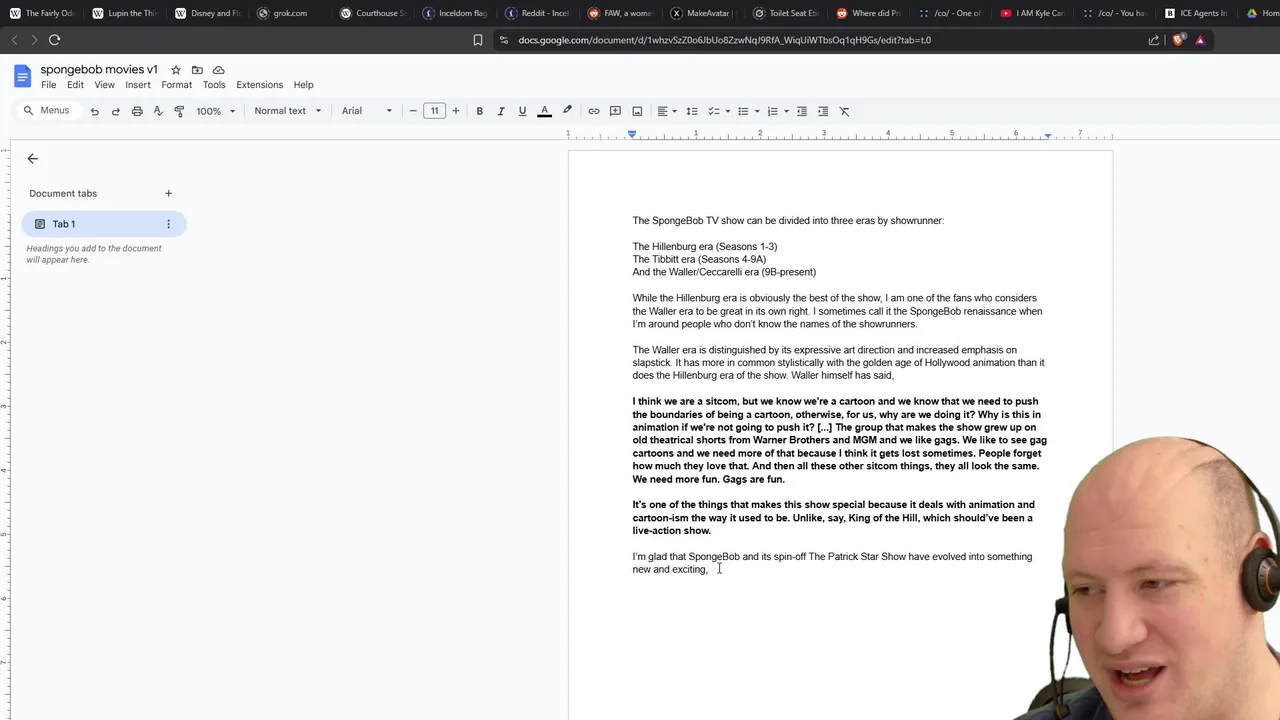Toggle italic formatting
This screenshot has width=1280, height=720.
pyautogui.click(x=501, y=111)
